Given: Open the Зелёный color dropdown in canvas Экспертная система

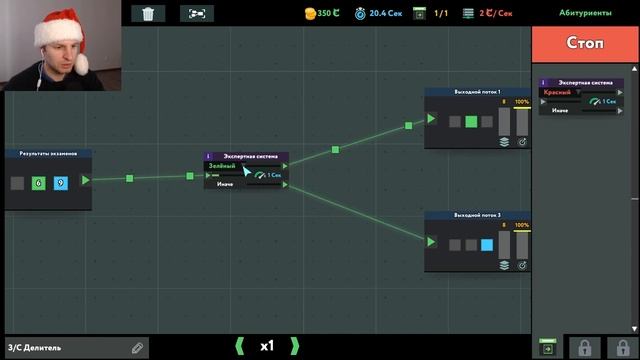Looking at the screenshot, I should click(226, 166).
